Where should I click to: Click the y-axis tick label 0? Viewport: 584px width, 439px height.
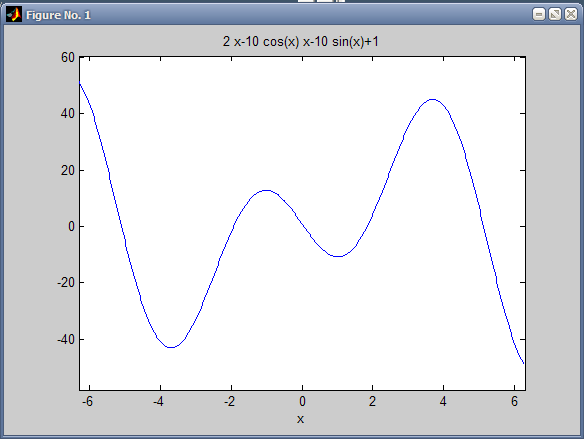[x=72, y=226]
